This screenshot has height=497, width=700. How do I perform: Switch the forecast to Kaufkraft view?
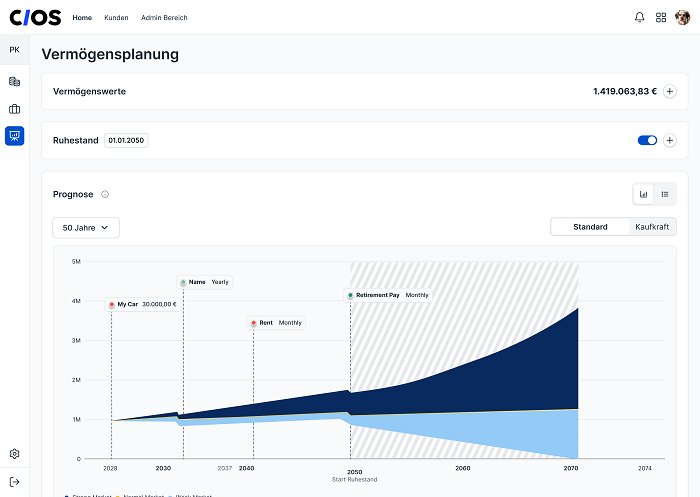(652, 227)
